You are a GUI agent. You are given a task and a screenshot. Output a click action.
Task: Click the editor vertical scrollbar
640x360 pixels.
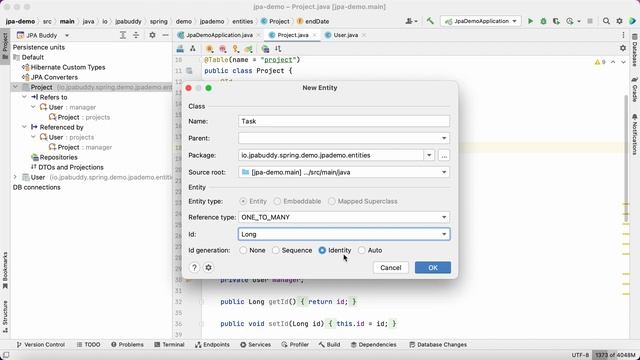click(x=626, y=158)
